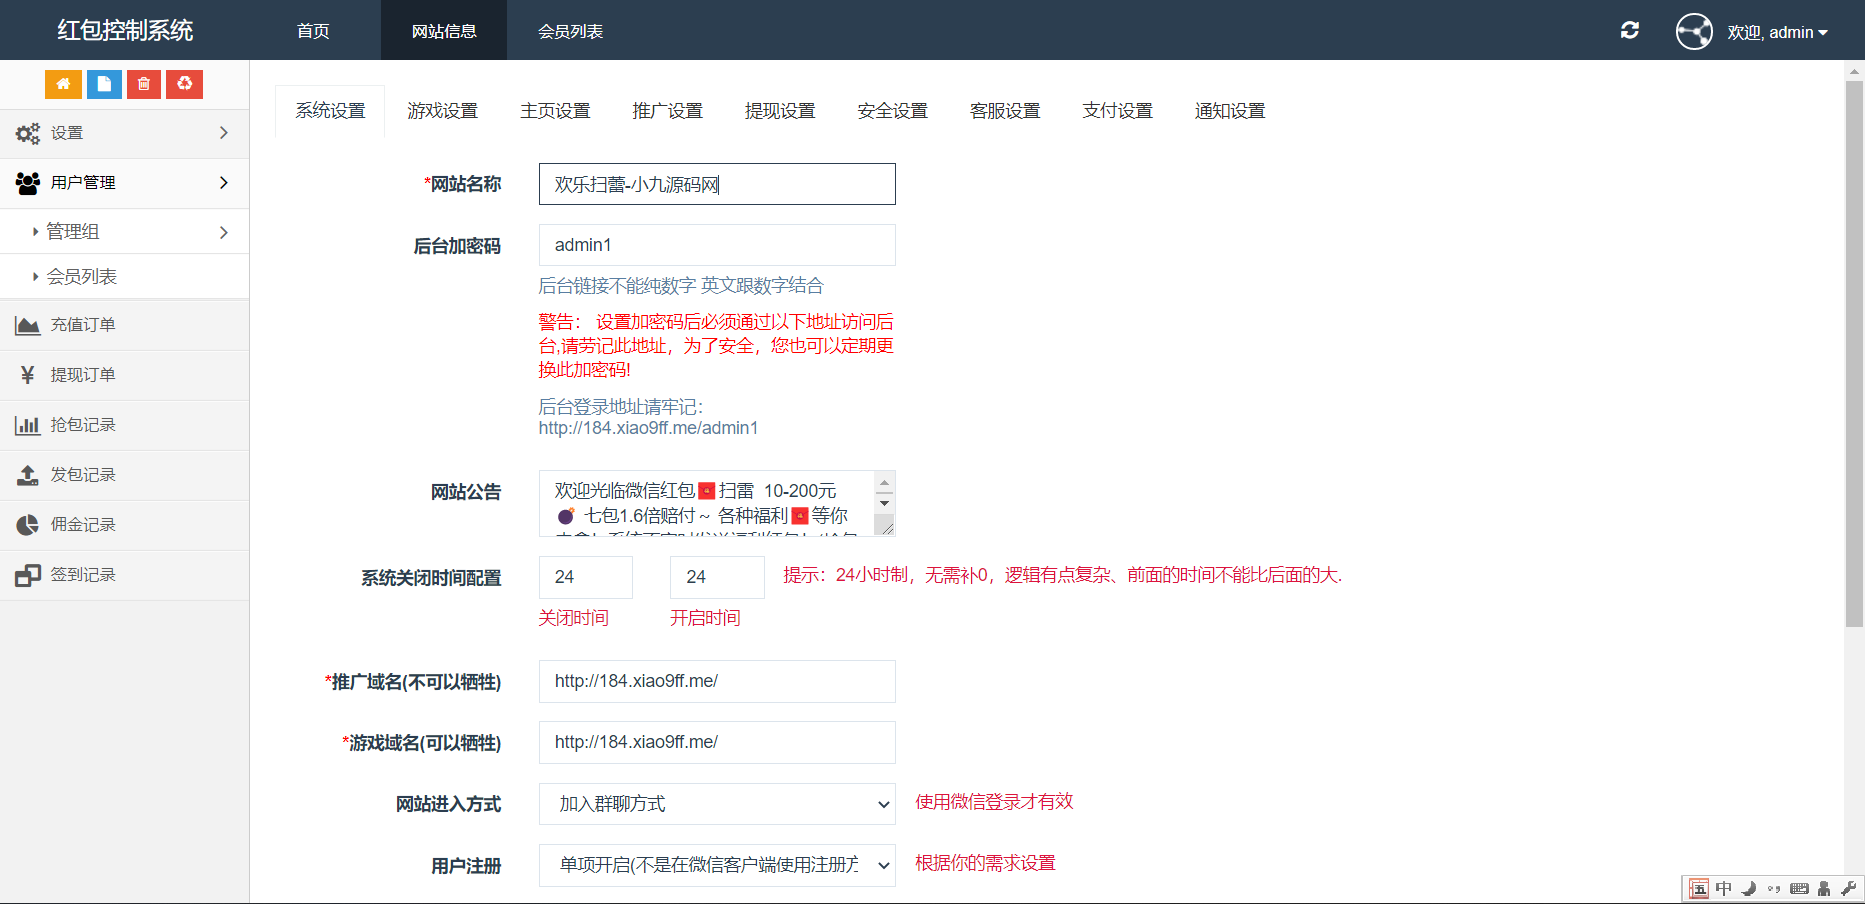Switch to the 游戏设置 tab
The height and width of the screenshot is (904, 1865).
pyautogui.click(x=442, y=111)
